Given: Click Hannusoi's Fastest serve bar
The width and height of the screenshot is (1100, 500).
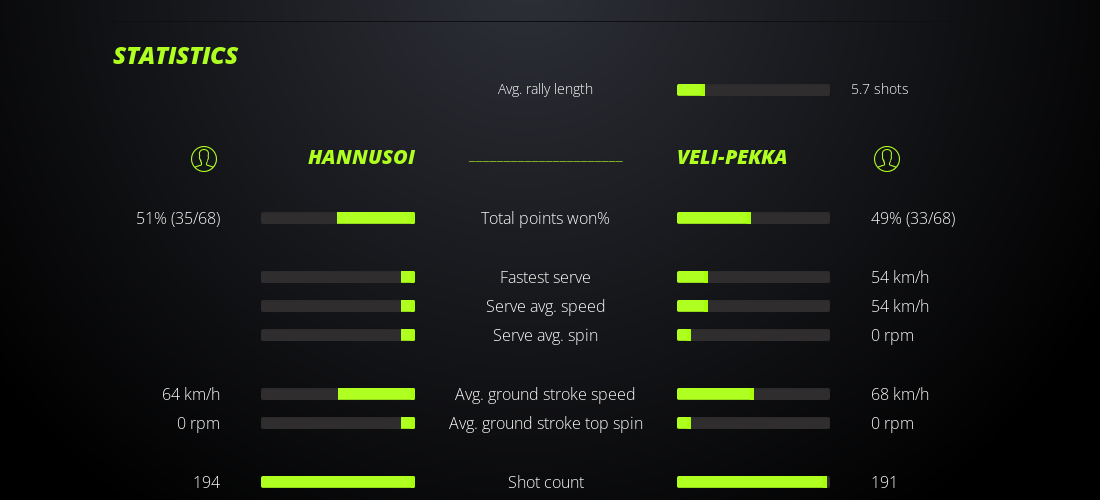Looking at the screenshot, I should (x=338, y=277).
